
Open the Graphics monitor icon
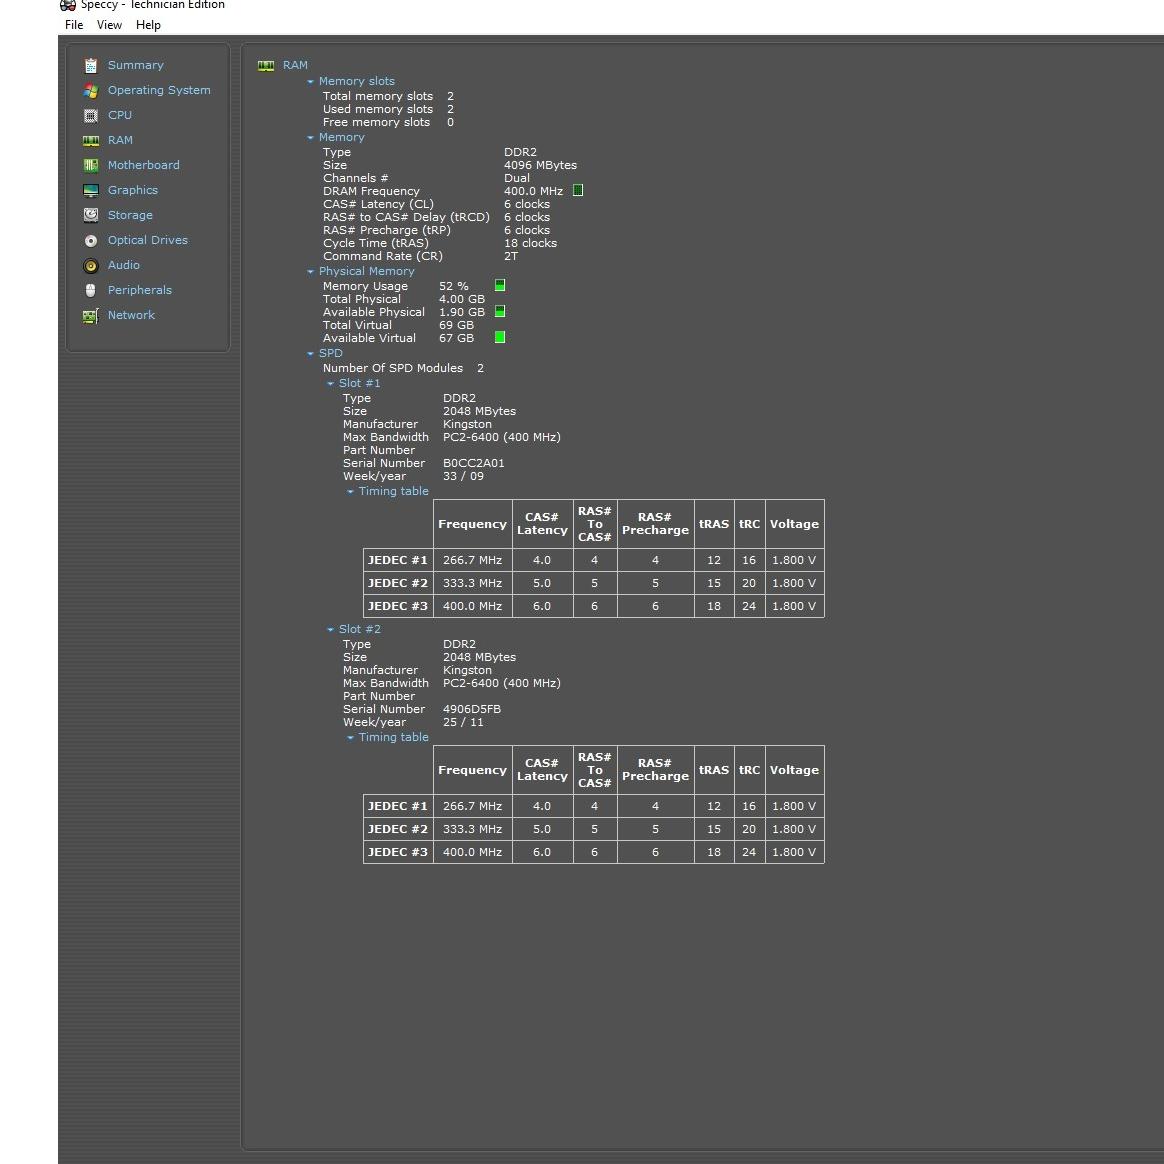91,190
